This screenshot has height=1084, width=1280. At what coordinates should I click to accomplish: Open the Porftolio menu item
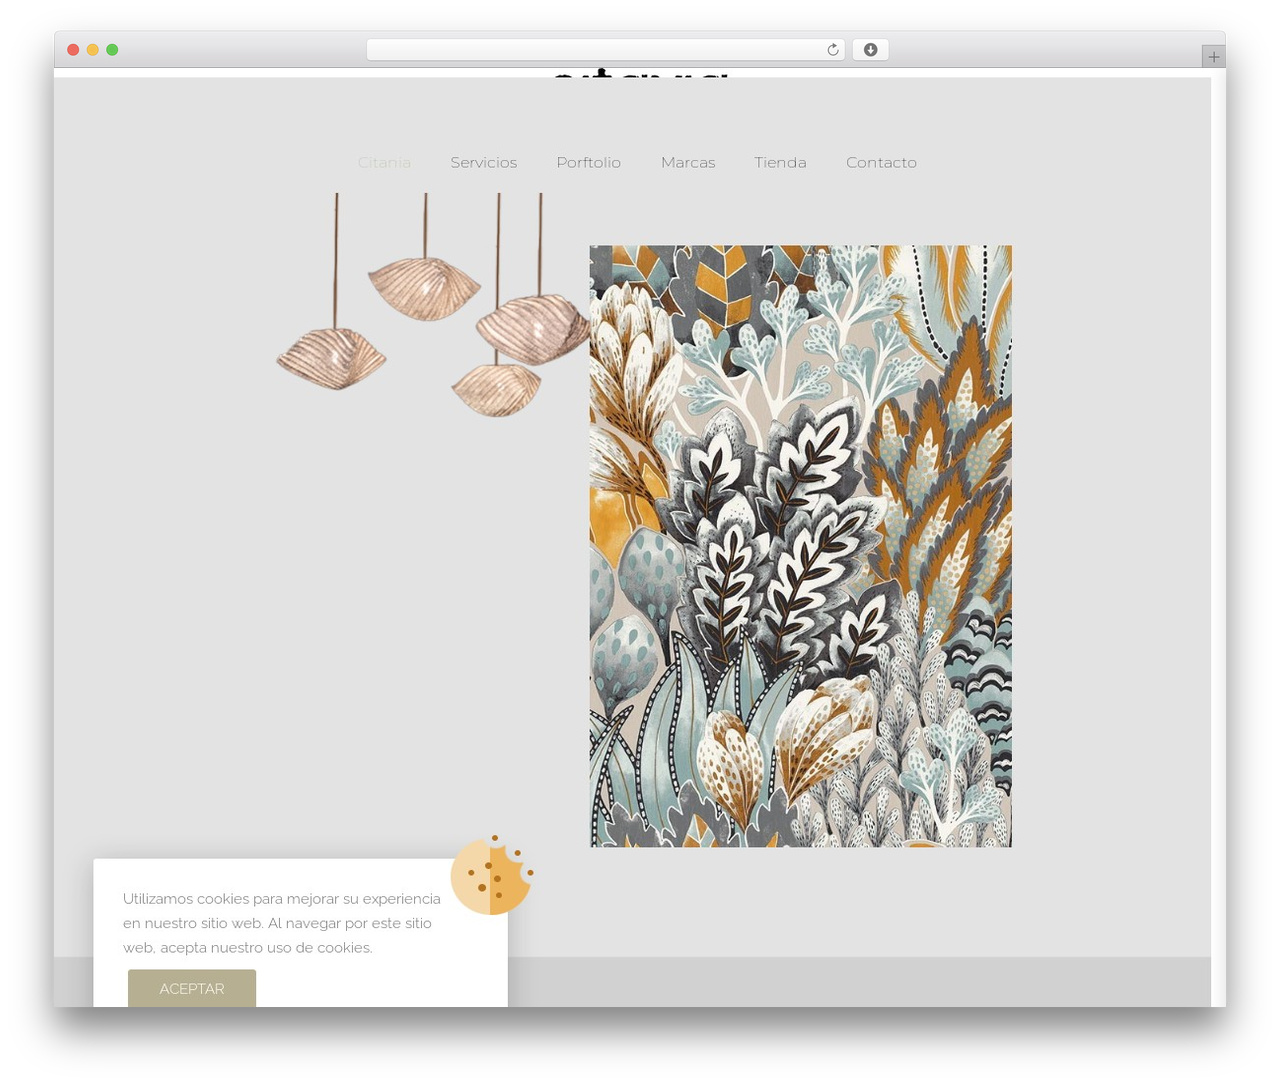(588, 162)
